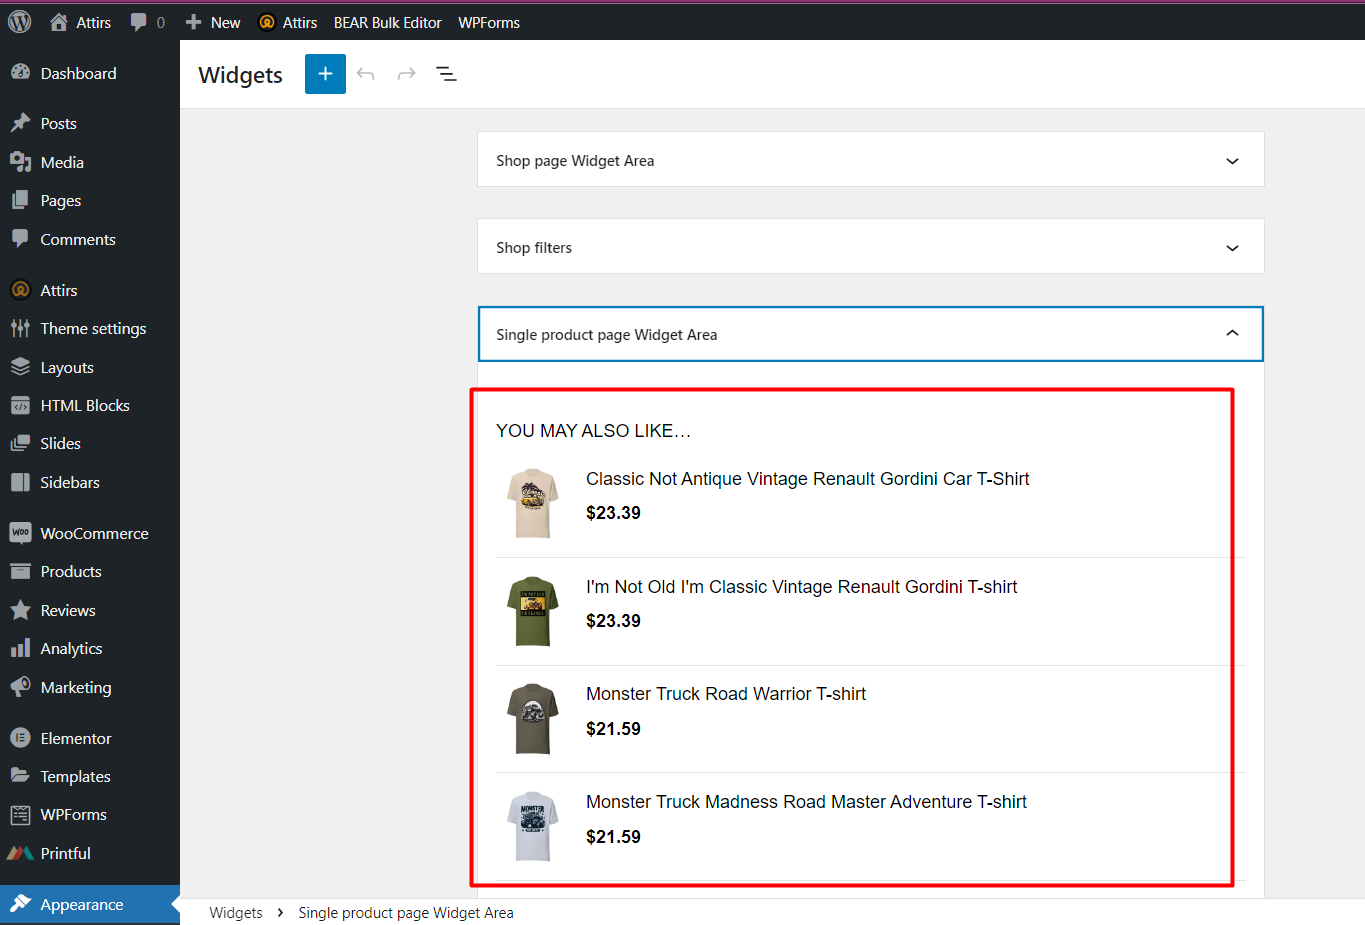This screenshot has width=1365, height=925.
Task: Click the blue add block plus button
Action: (x=325, y=74)
